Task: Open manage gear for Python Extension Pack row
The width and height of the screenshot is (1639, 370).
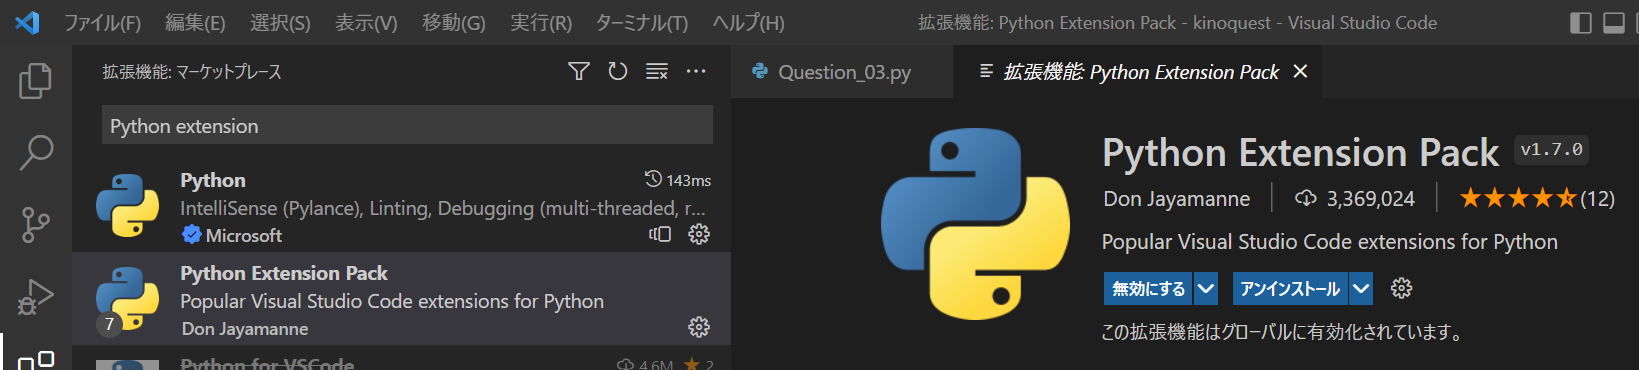Action: point(699,327)
